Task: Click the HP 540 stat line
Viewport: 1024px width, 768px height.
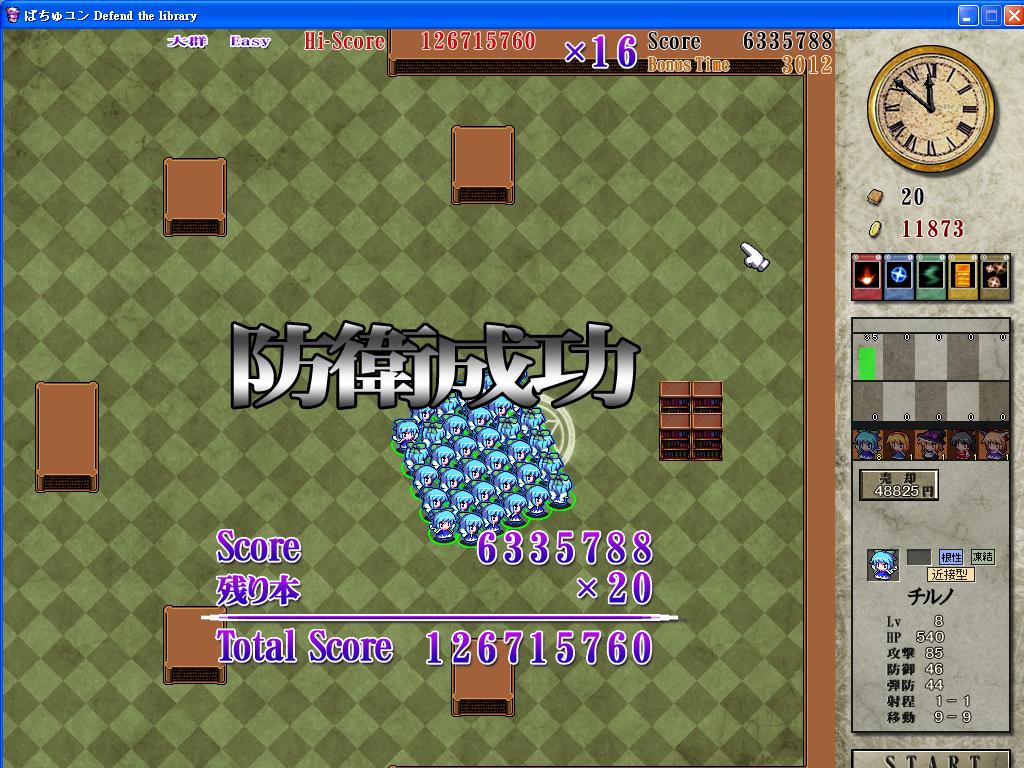Action: coord(915,637)
